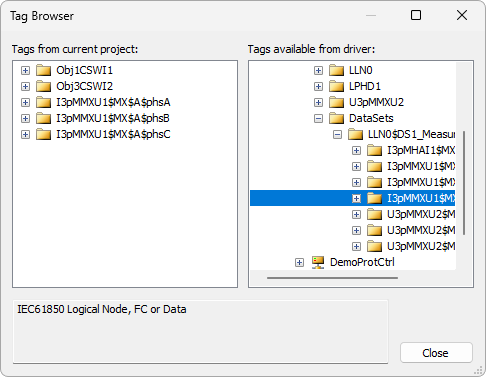Expand the Obj1CSWI1 node
The image size is (486, 377).
(x=25, y=70)
